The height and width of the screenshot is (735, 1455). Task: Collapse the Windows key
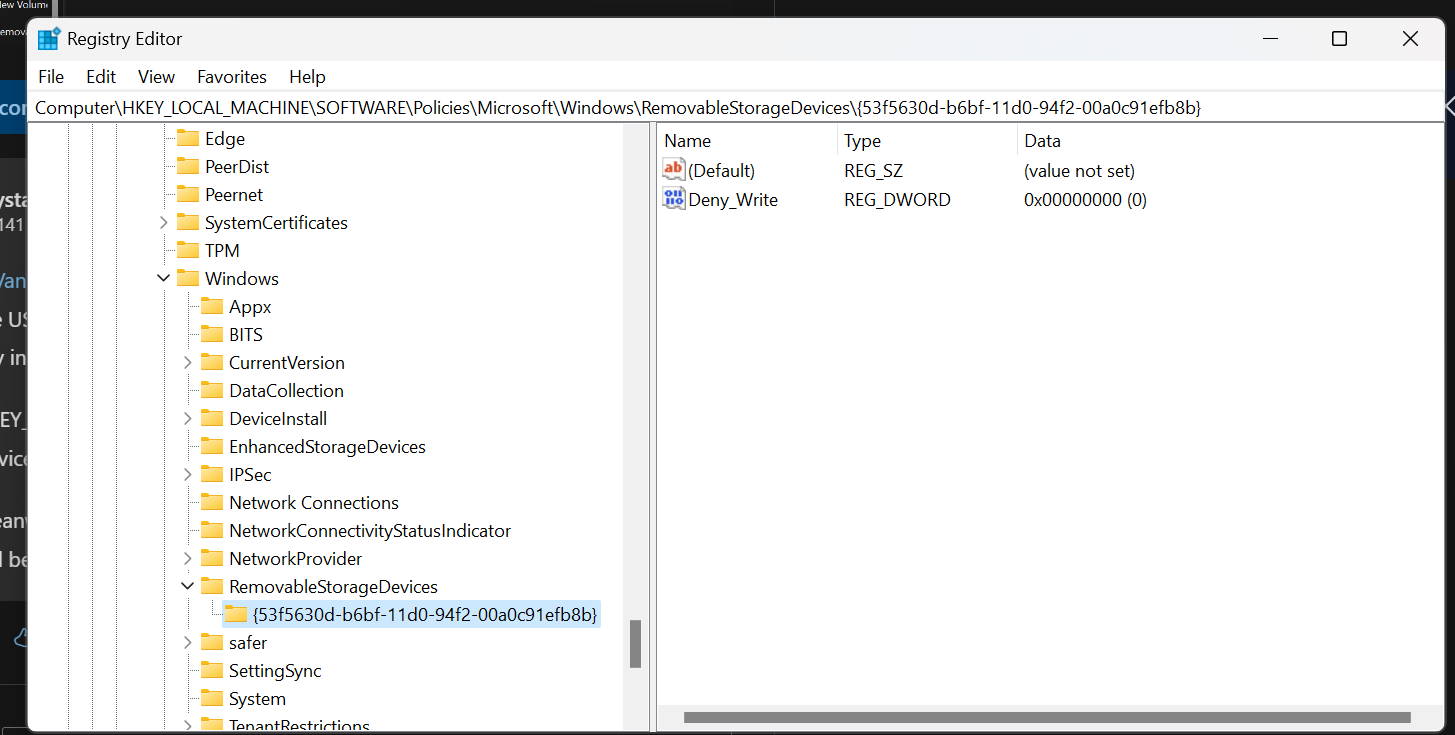pos(164,278)
